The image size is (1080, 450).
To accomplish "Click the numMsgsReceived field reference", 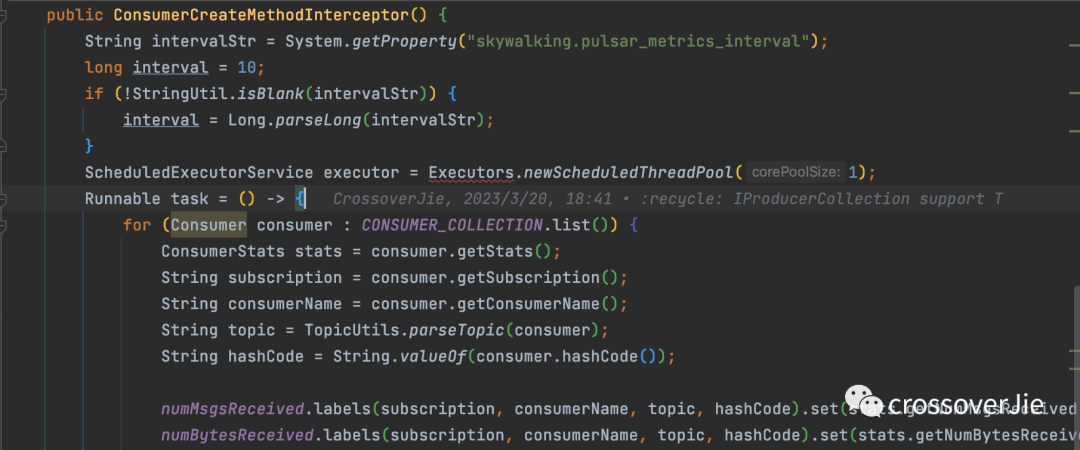I will (x=233, y=409).
